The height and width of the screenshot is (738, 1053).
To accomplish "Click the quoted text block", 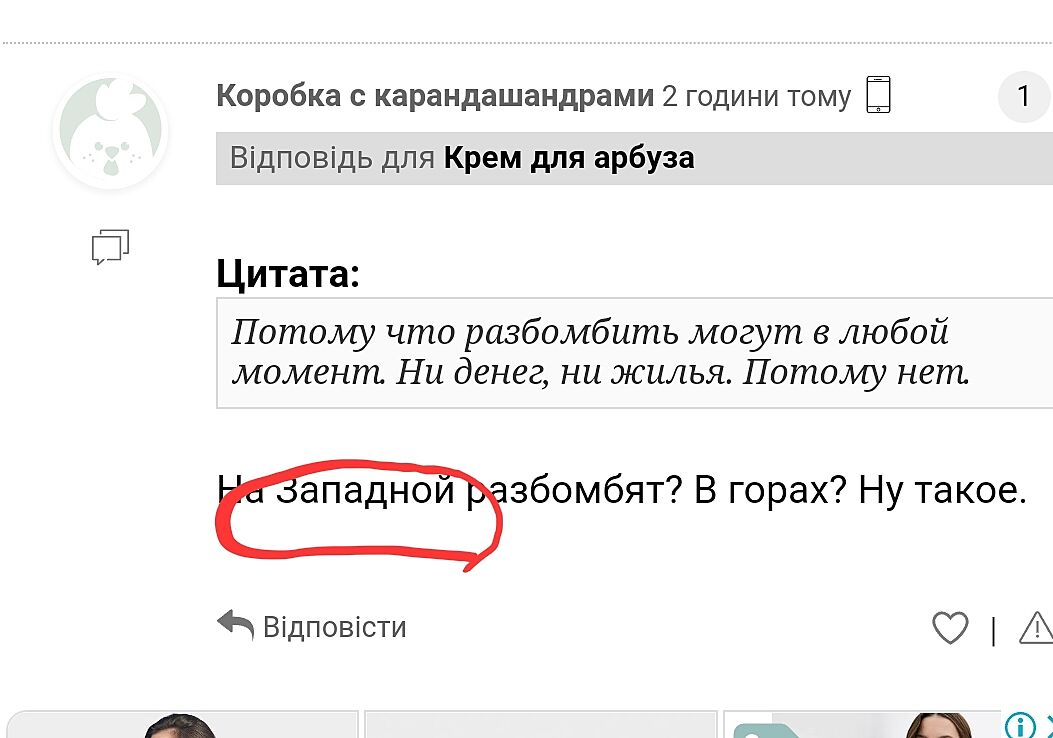I will (x=634, y=353).
